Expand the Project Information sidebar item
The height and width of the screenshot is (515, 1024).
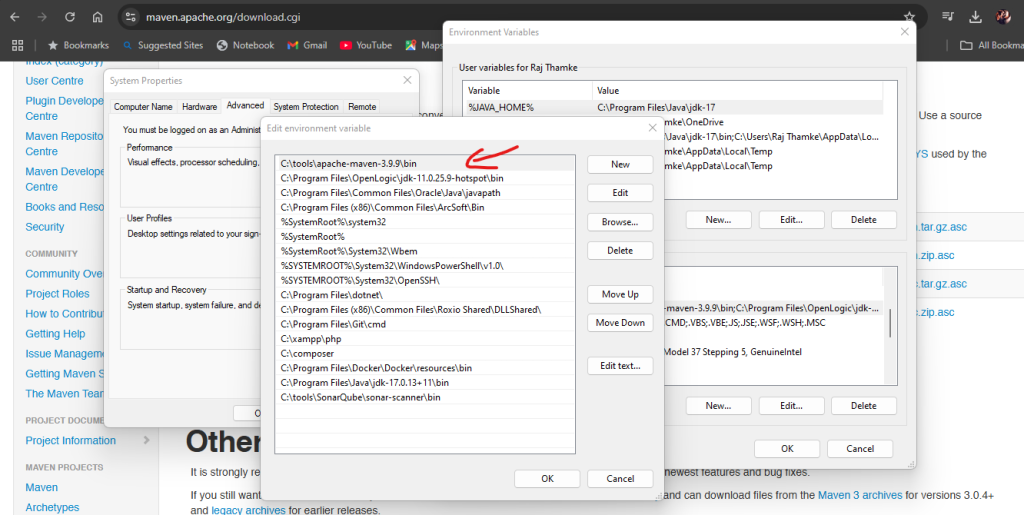pyautogui.click(x=146, y=440)
